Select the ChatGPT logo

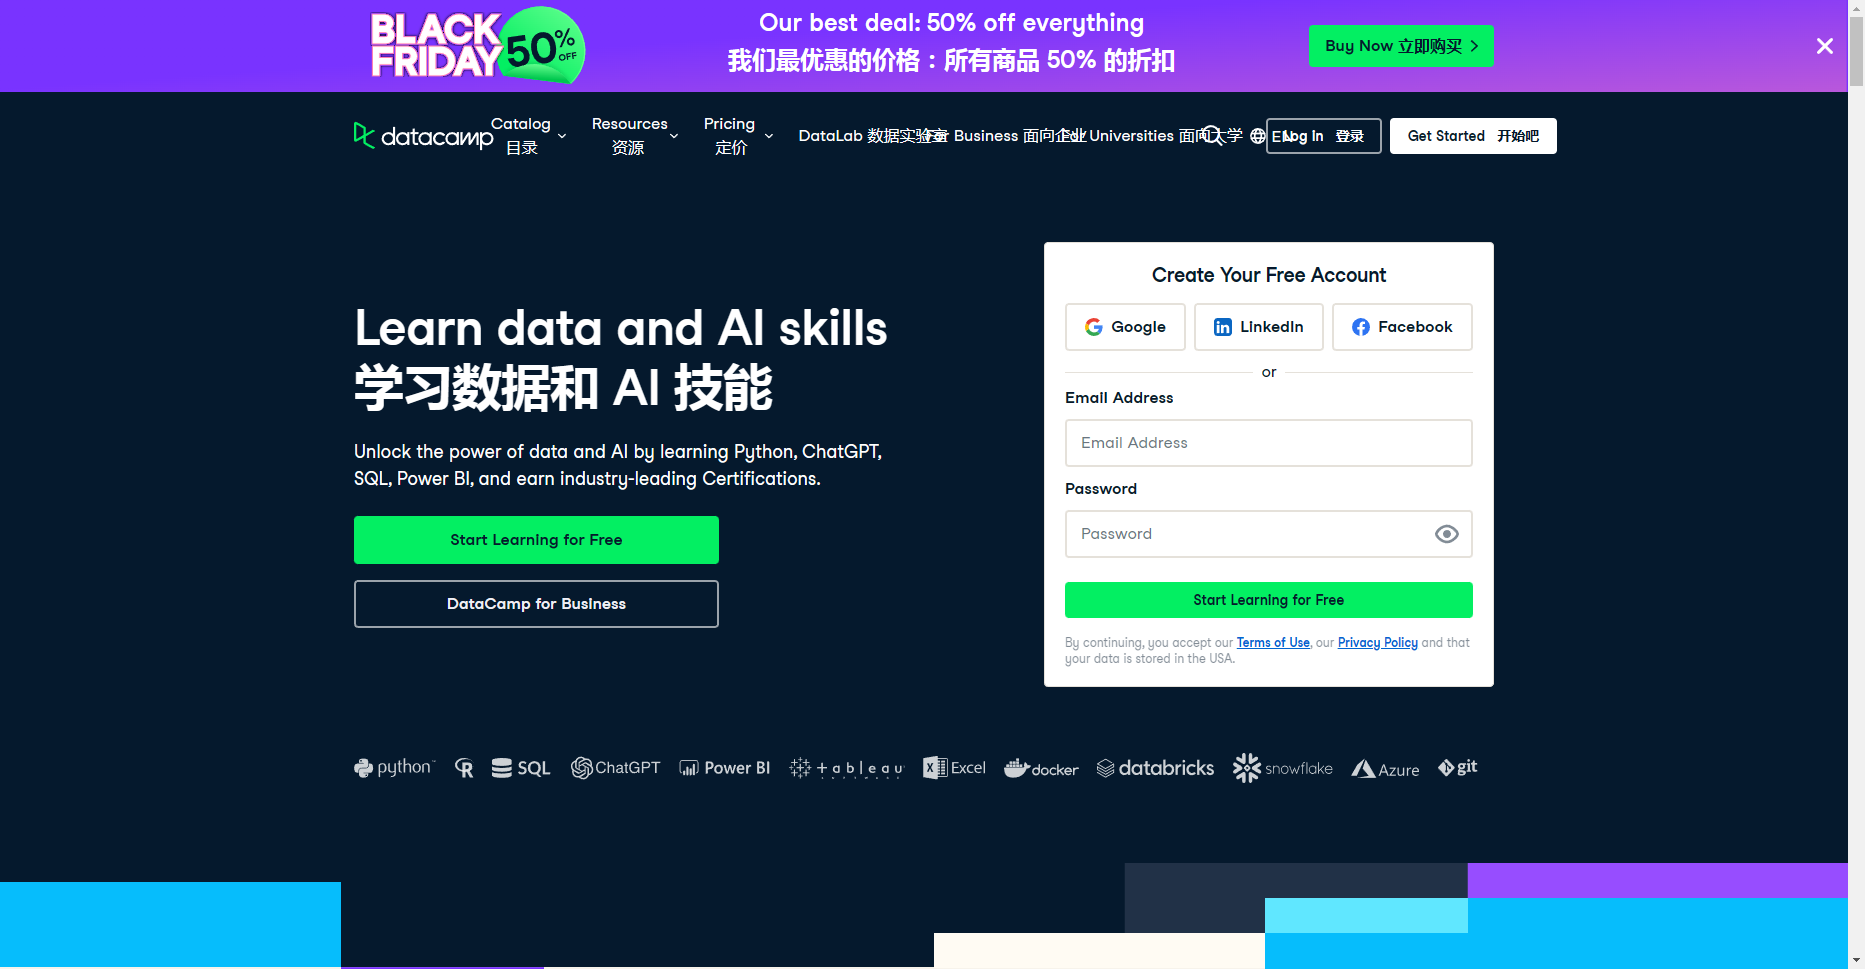(x=616, y=768)
